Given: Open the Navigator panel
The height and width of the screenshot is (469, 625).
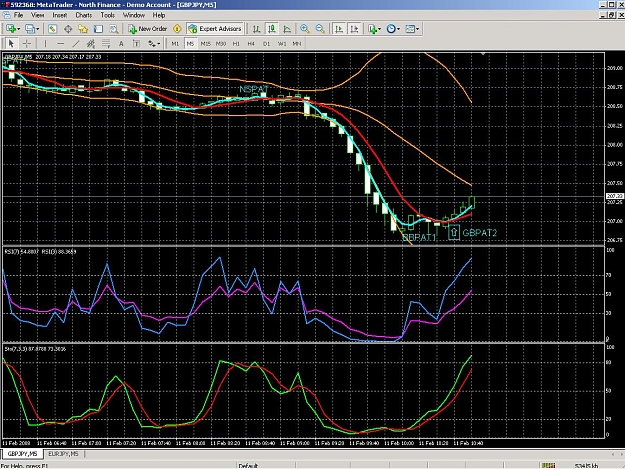Looking at the screenshot, I should pos(83,29).
